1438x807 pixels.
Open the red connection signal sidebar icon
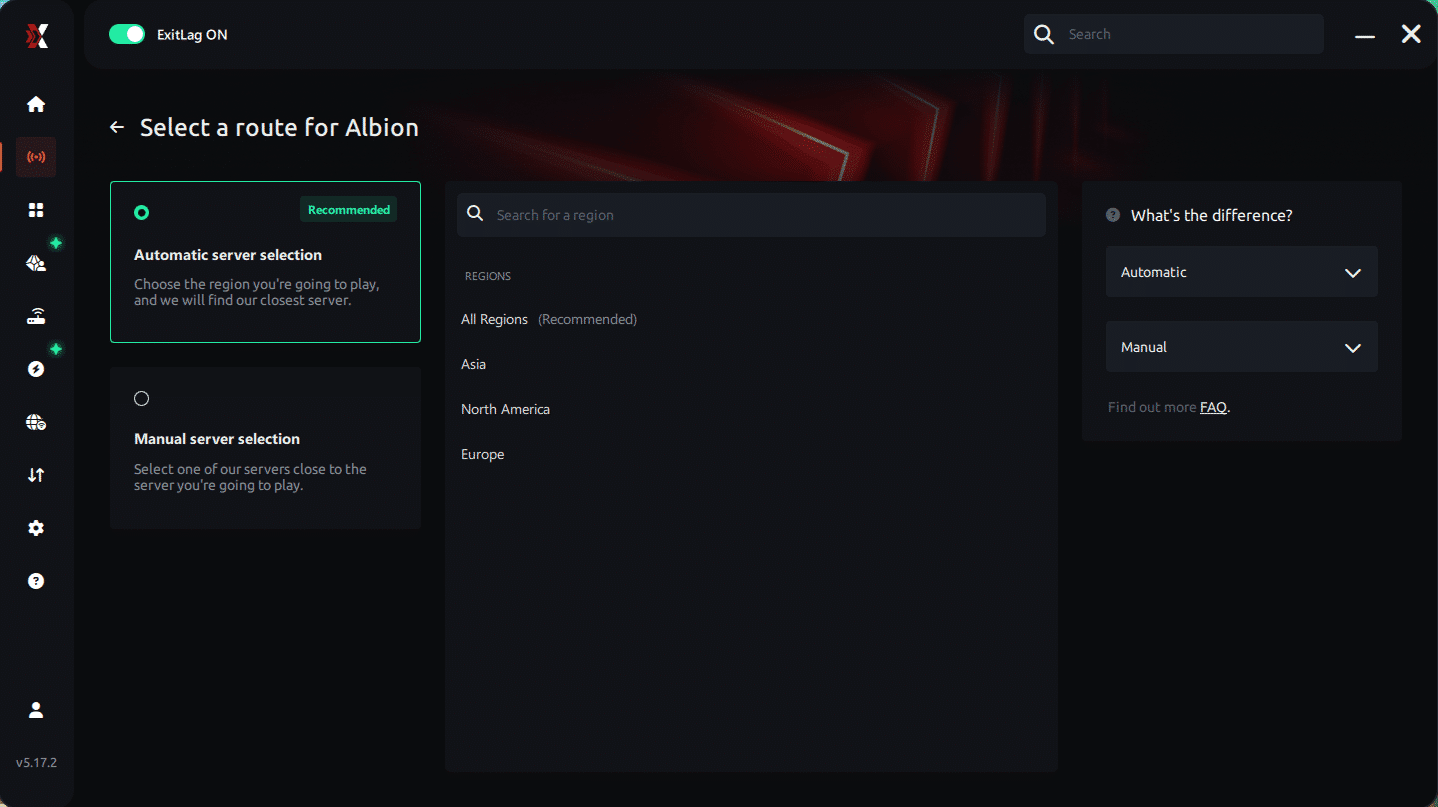36,157
